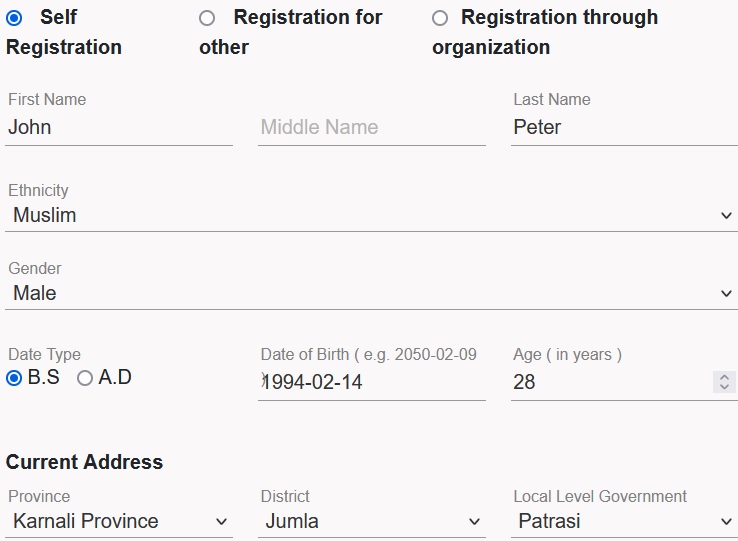
Task: Open the Province dropdown showing Karnali Province
Action: (118, 521)
